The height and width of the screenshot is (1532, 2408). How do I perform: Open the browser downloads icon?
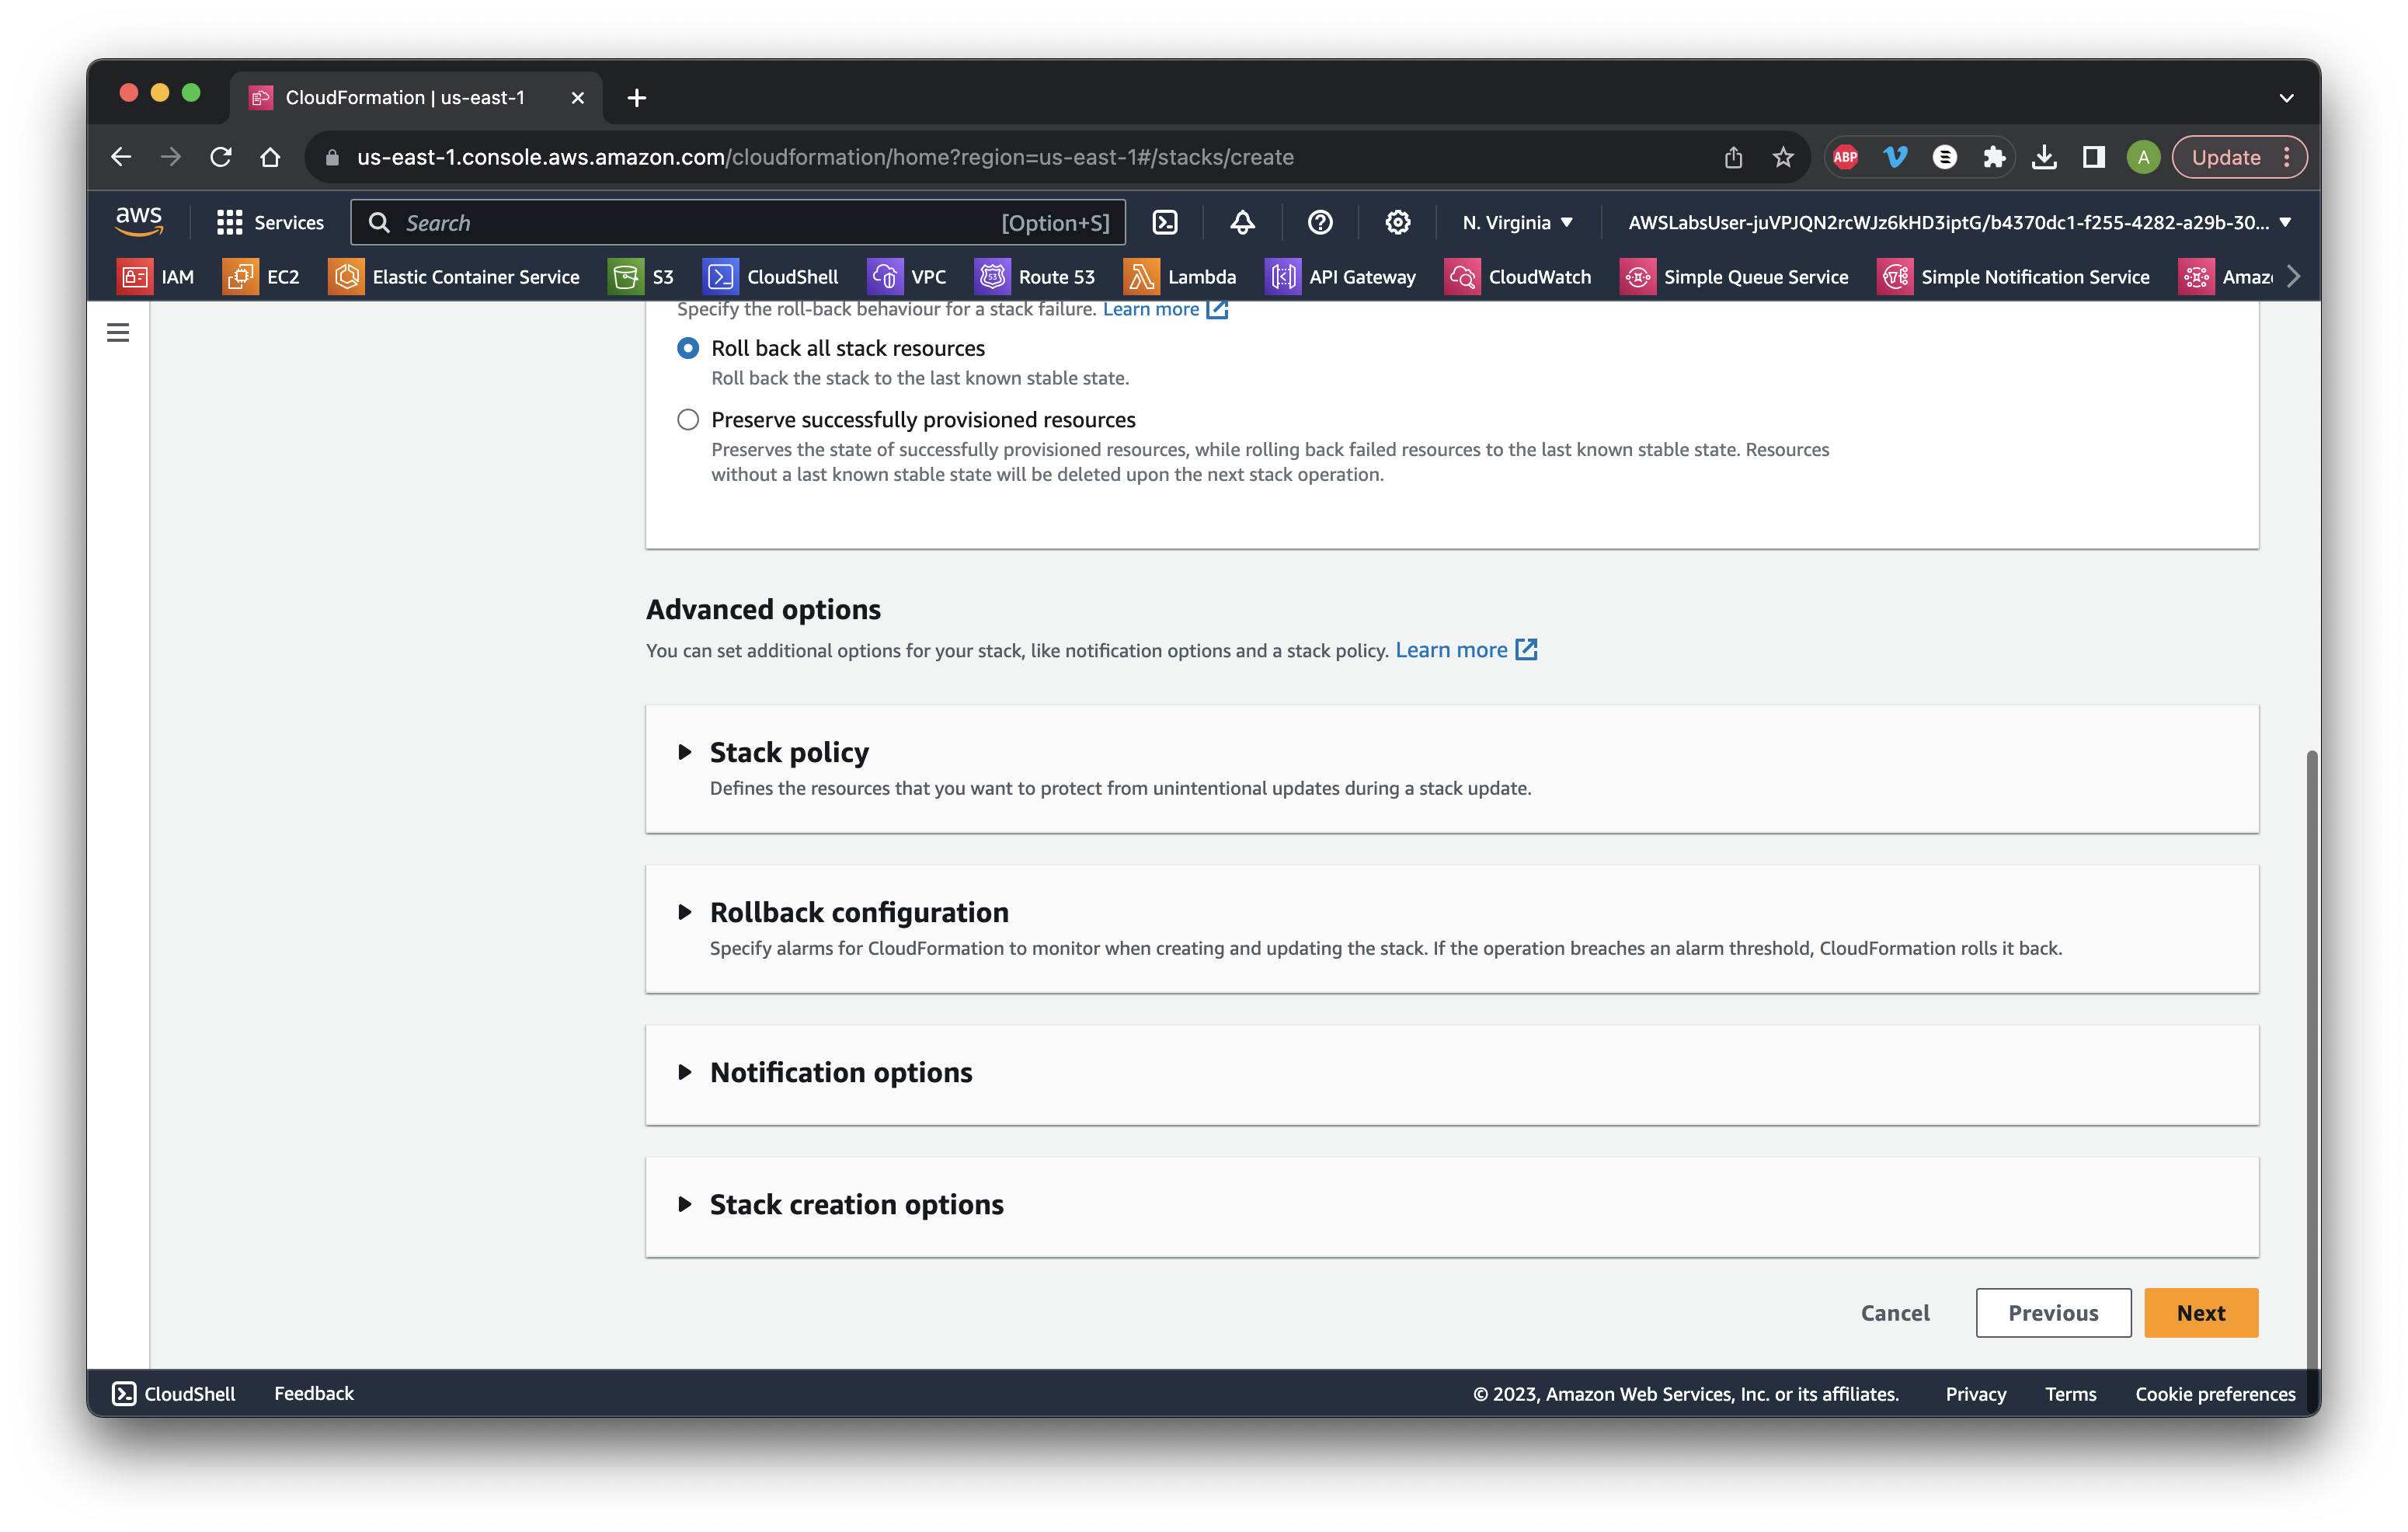pos(2044,157)
